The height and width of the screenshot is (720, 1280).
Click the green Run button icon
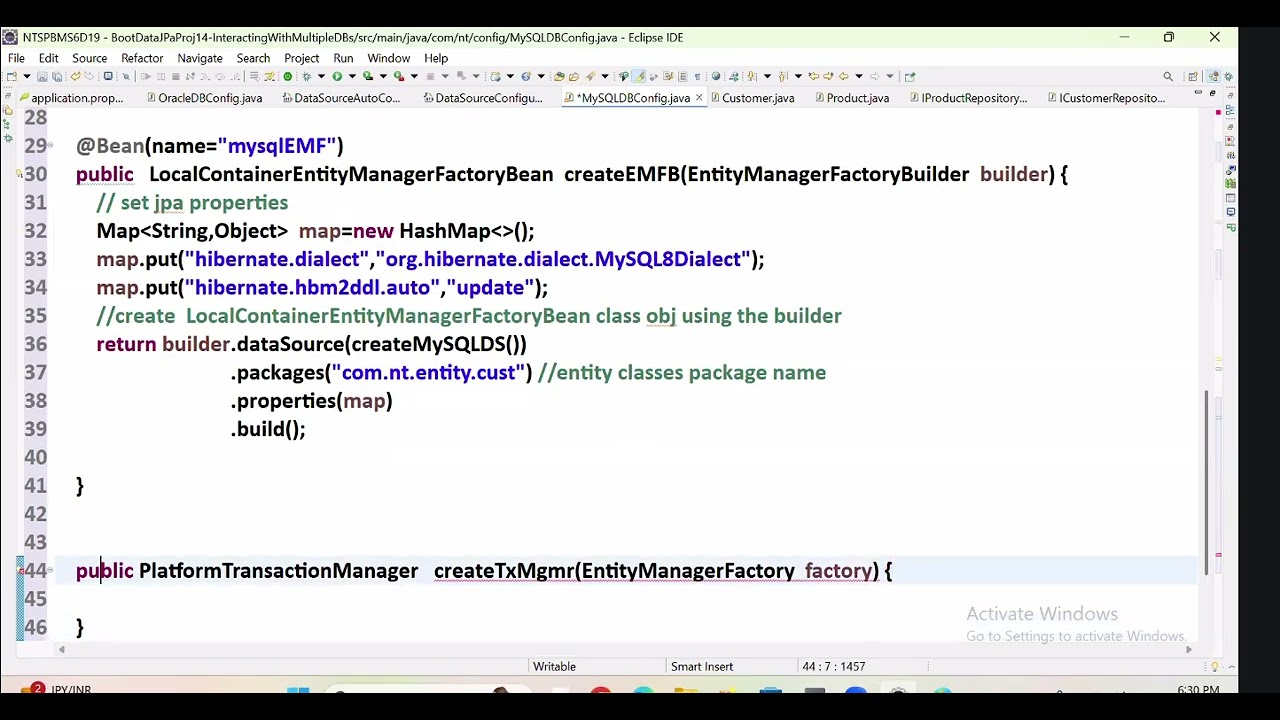pyautogui.click(x=337, y=76)
